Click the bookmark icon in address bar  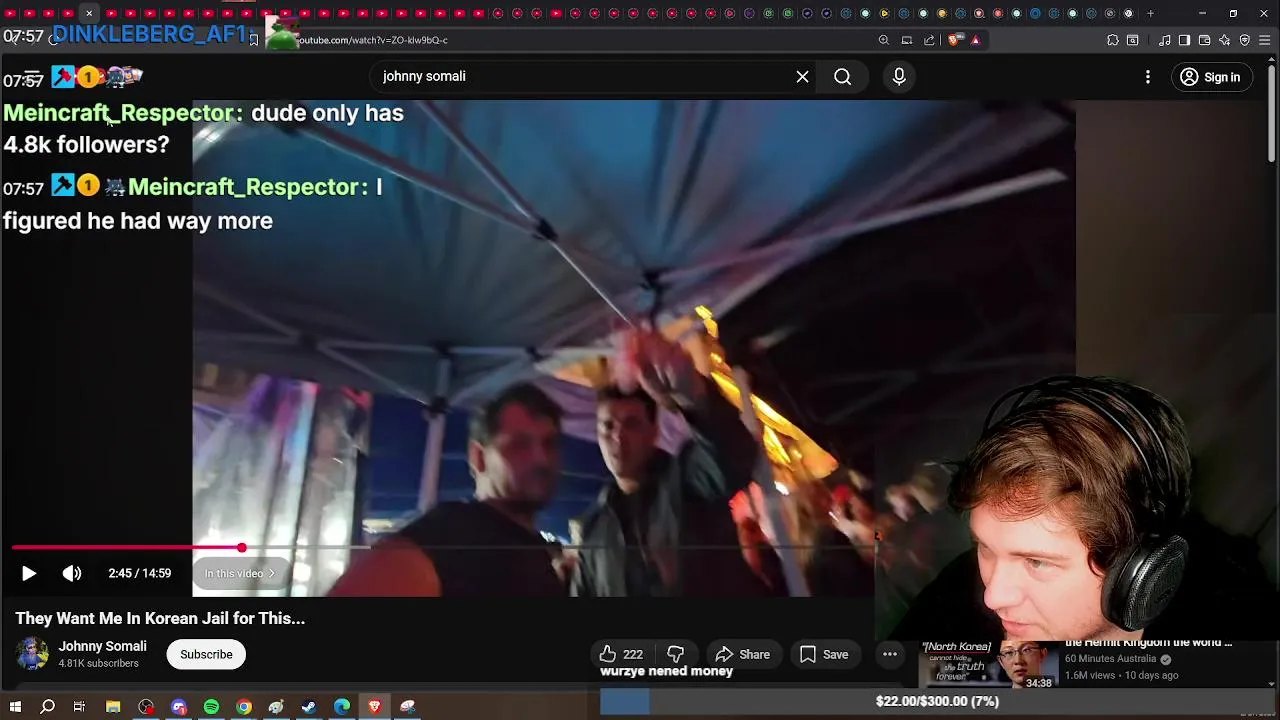(x=254, y=40)
